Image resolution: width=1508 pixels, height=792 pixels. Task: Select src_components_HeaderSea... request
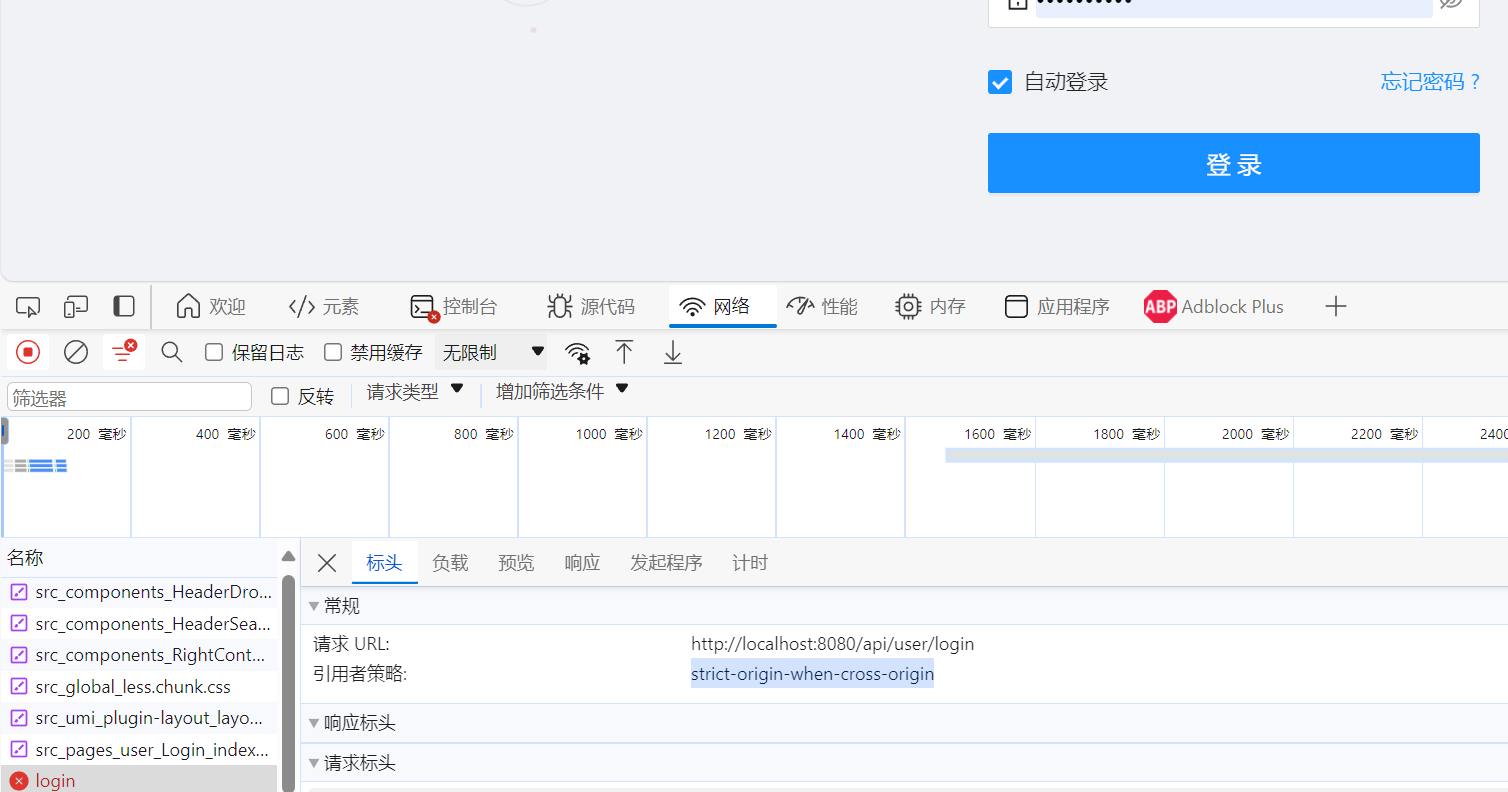tap(140, 624)
